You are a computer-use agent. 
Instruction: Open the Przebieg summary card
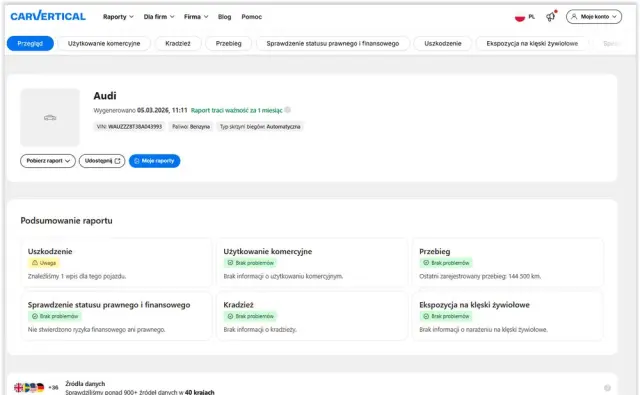tap(508, 263)
